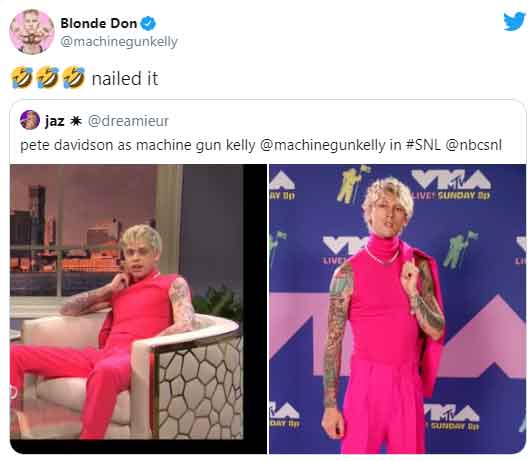
Task: Open Blonde Don's profile avatar
Action: point(32,32)
